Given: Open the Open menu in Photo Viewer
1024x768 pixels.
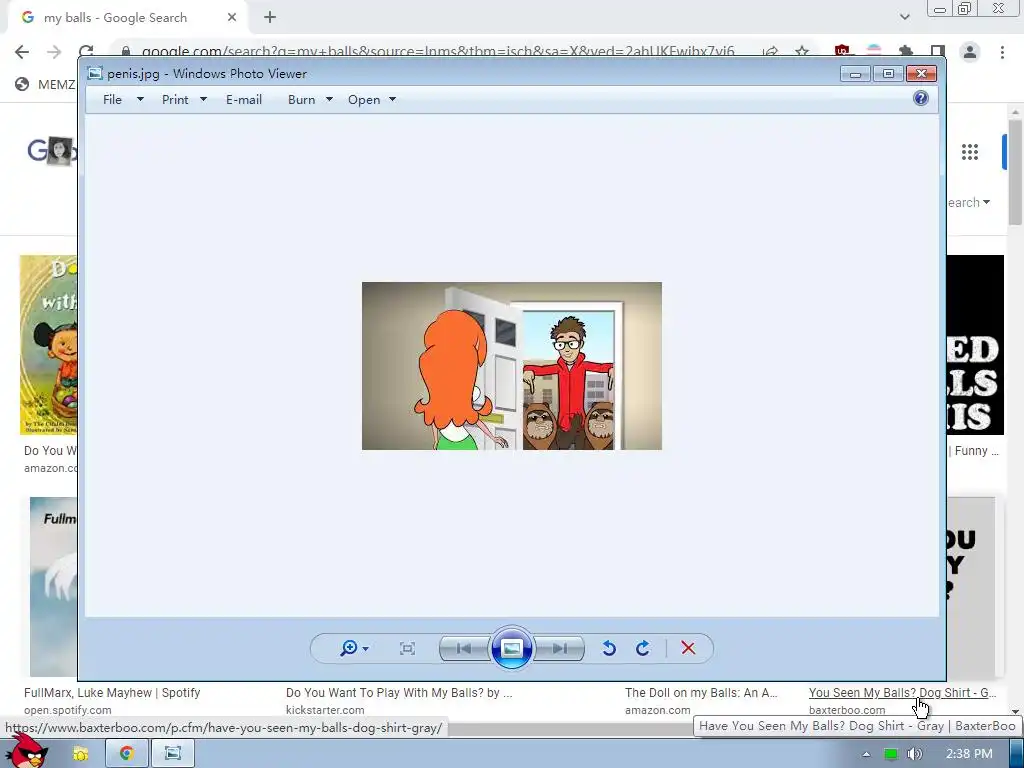Looking at the screenshot, I should (364, 99).
